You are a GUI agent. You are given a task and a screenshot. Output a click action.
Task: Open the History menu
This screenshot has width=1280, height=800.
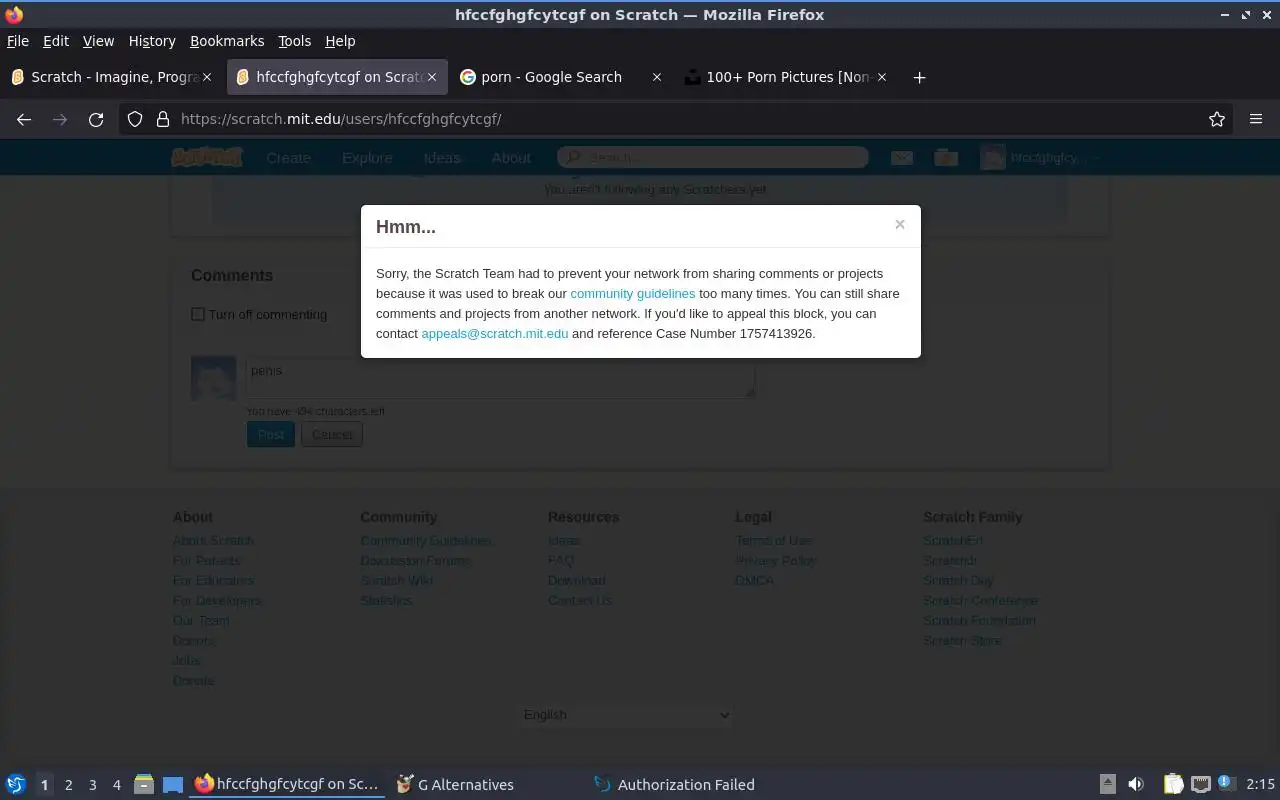(152, 41)
